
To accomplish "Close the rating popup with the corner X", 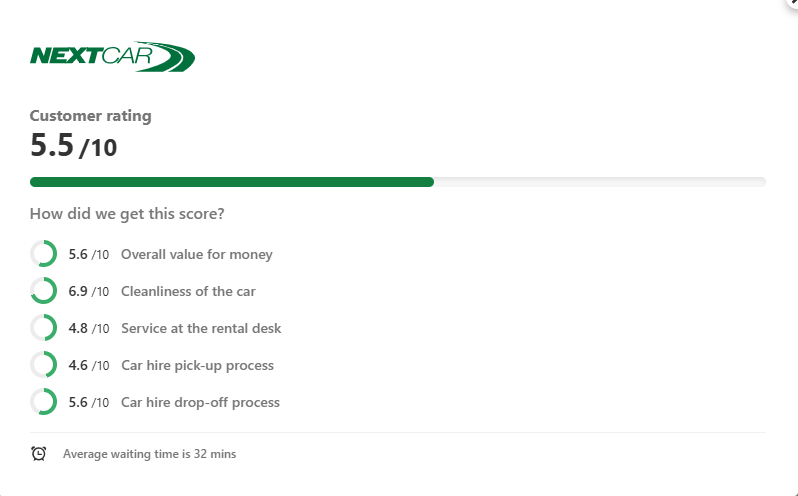I will (x=791, y=4).
